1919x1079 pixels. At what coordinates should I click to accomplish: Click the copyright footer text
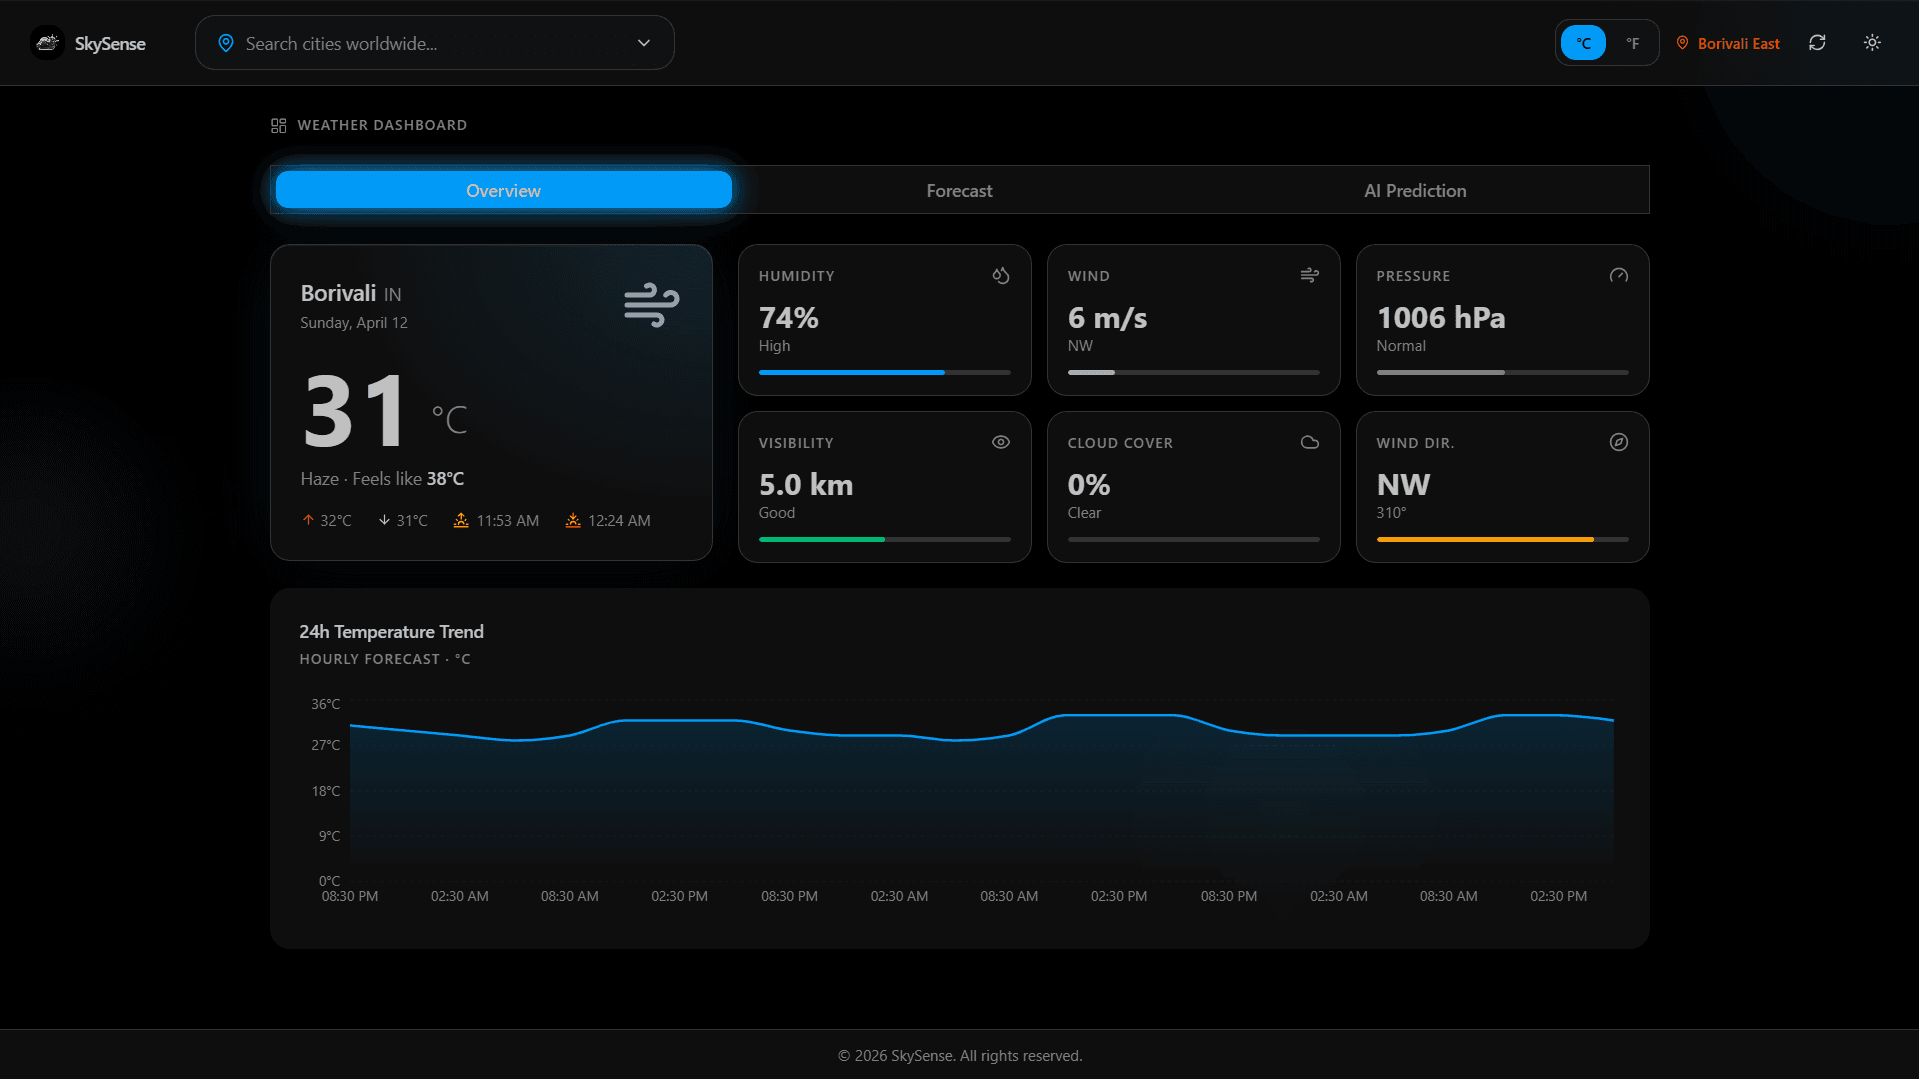[x=959, y=1055]
